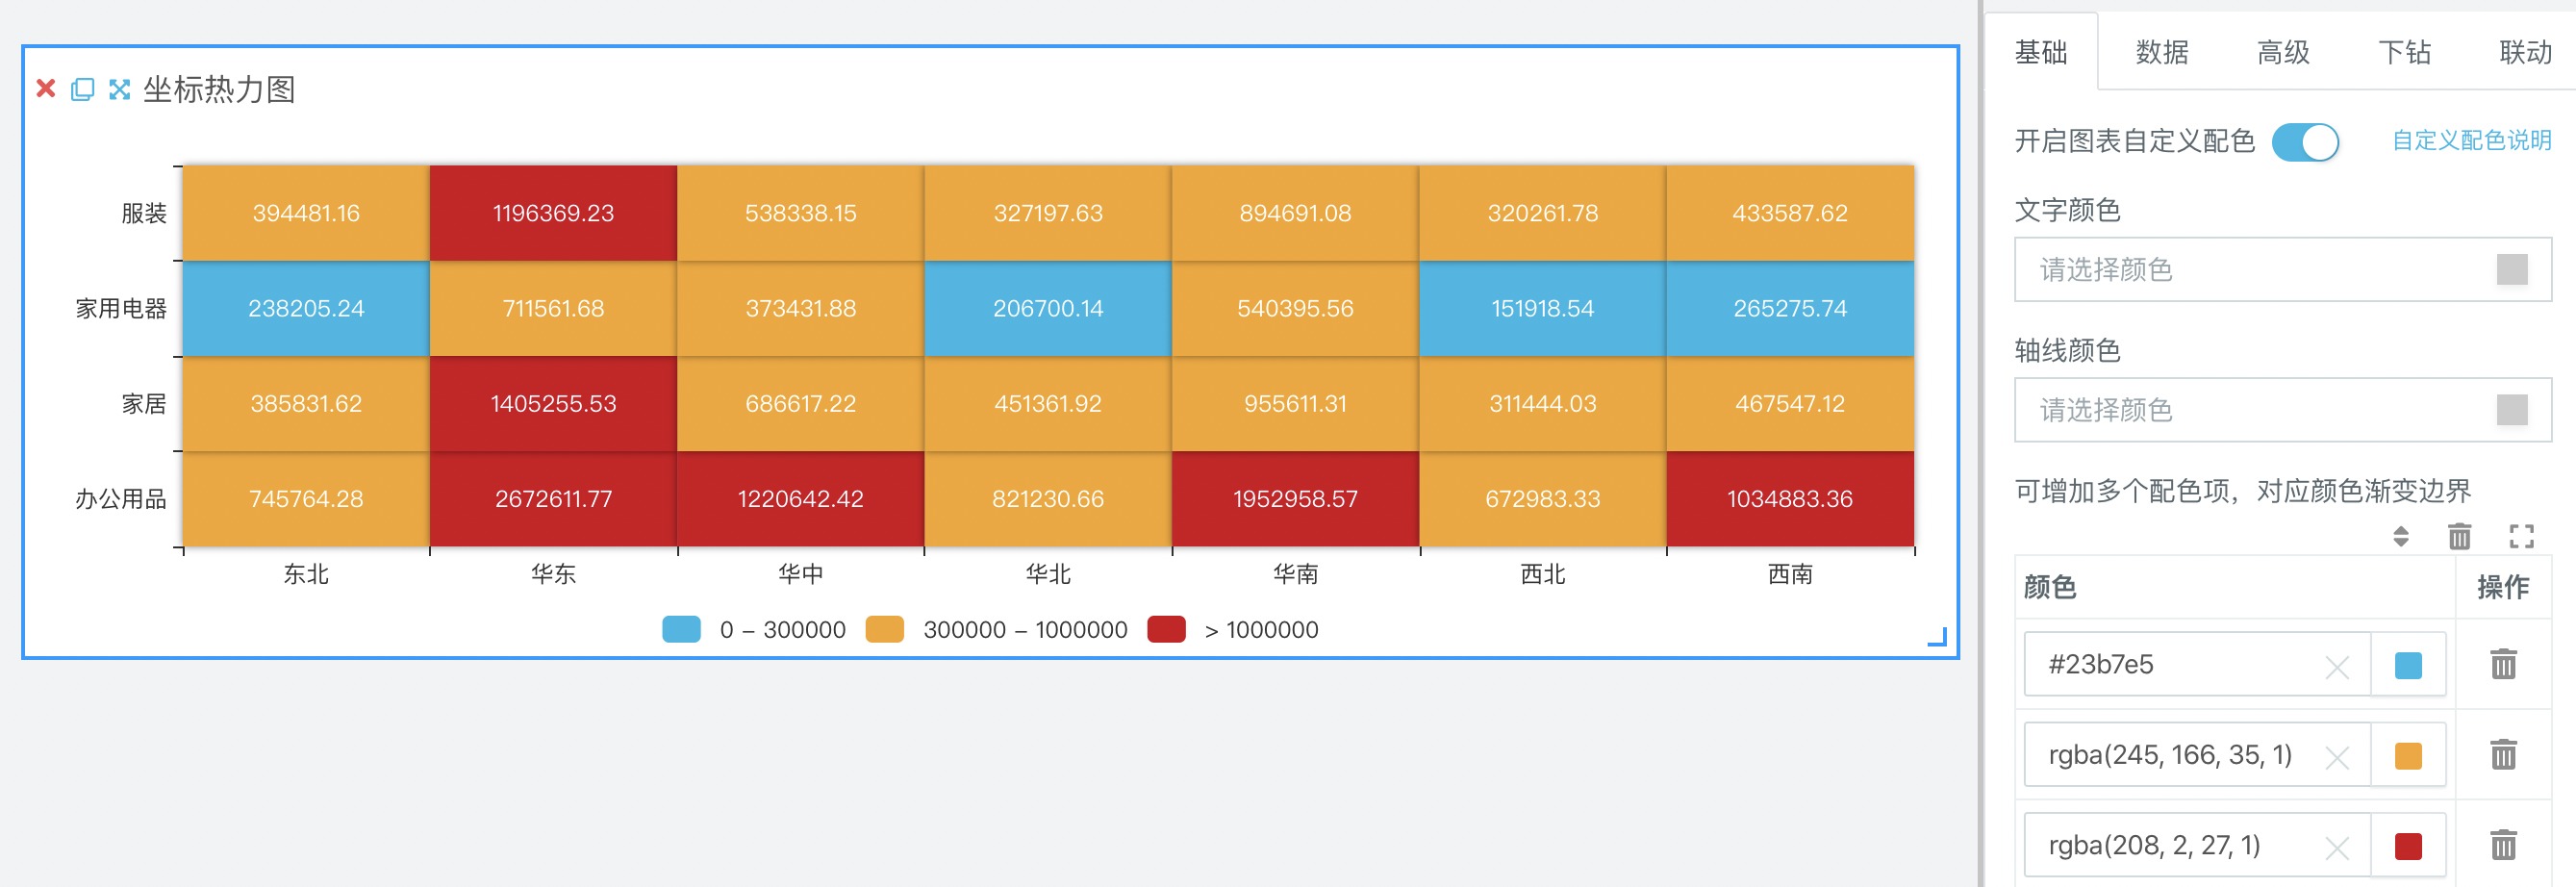Click the 西南 x-axis label
This screenshot has width=2576, height=887.
1790,574
